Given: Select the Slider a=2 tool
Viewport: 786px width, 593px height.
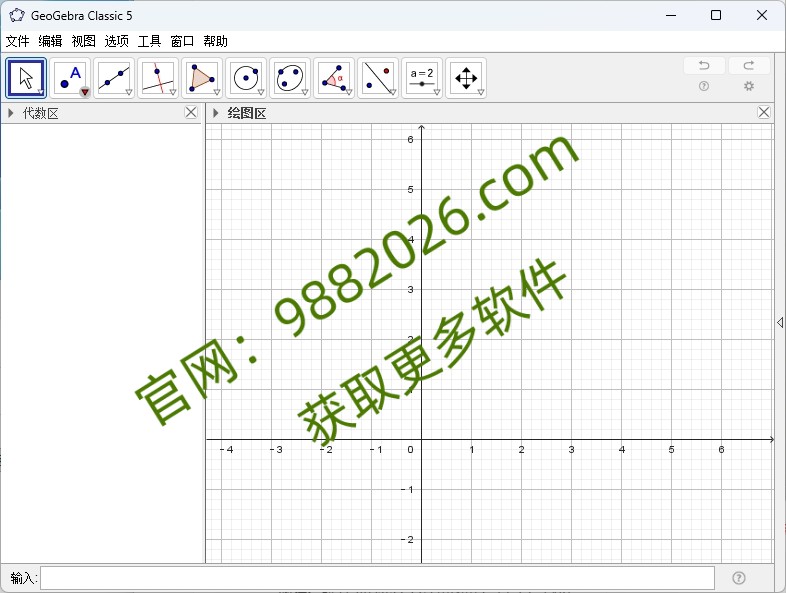Looking at the screenshot, I should 422,78.
